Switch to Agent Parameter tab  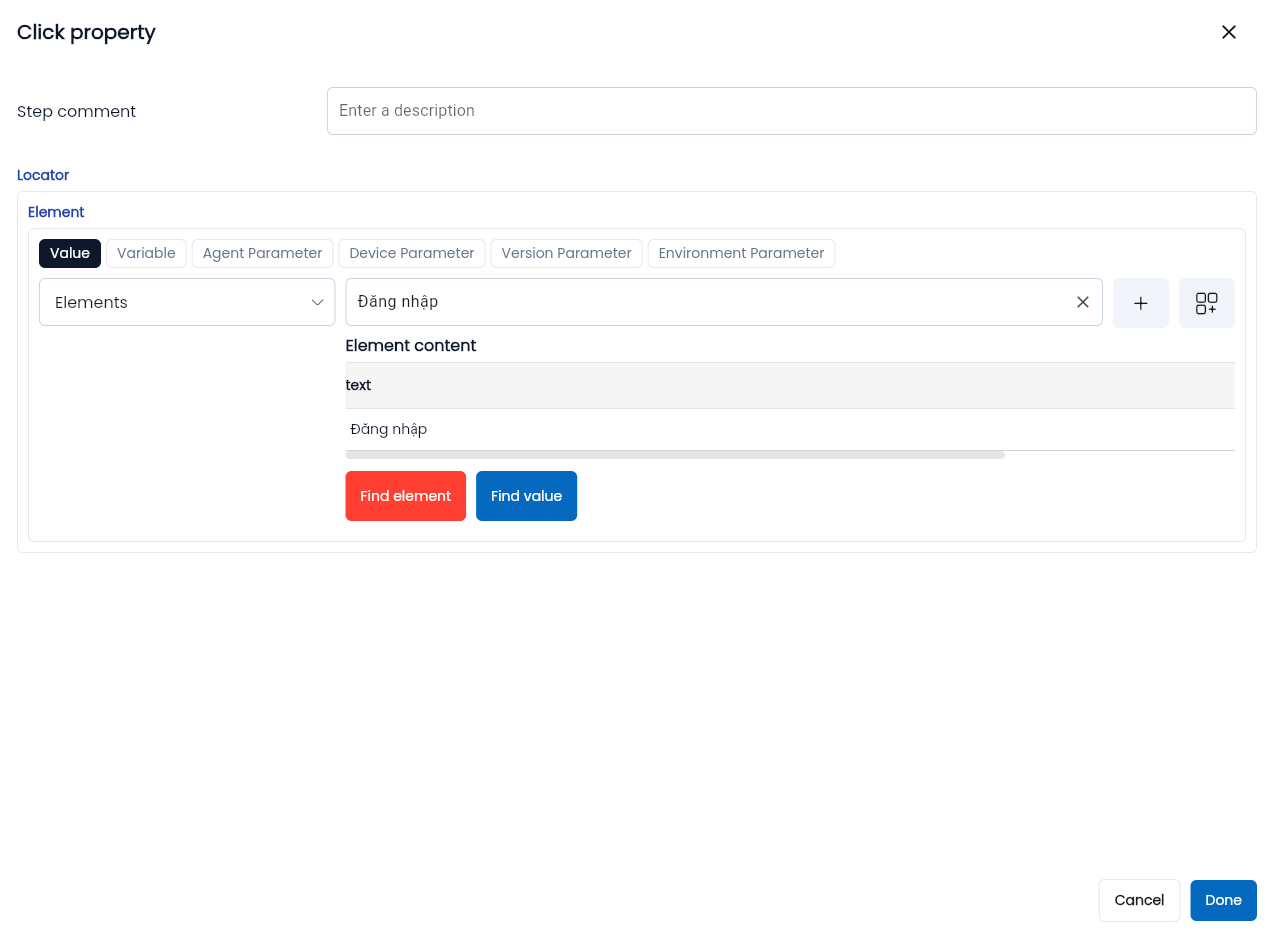(262, 253)
